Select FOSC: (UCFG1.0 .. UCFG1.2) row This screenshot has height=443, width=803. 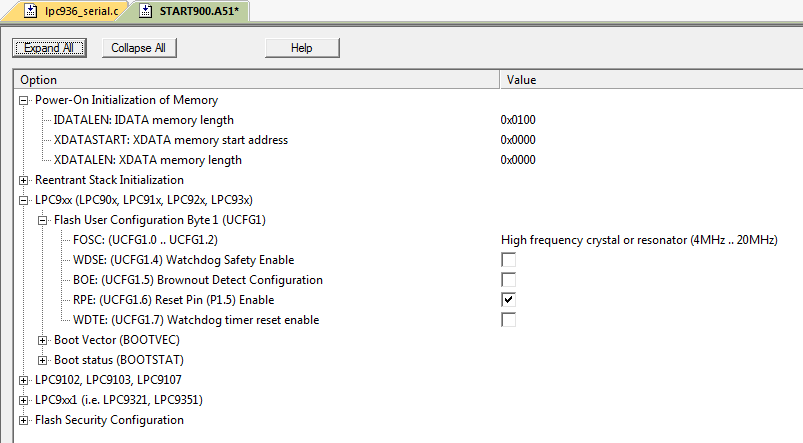click(145, 240)
